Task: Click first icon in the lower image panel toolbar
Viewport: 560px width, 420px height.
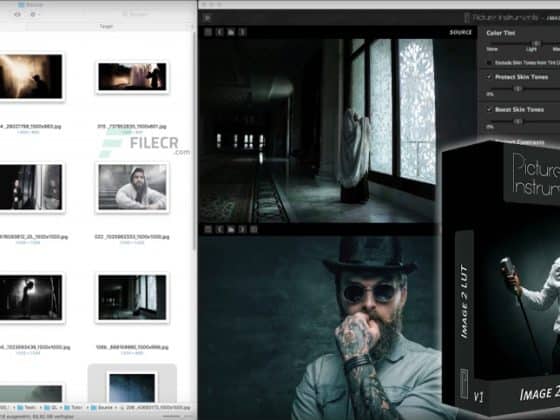Action: point(208,229)
